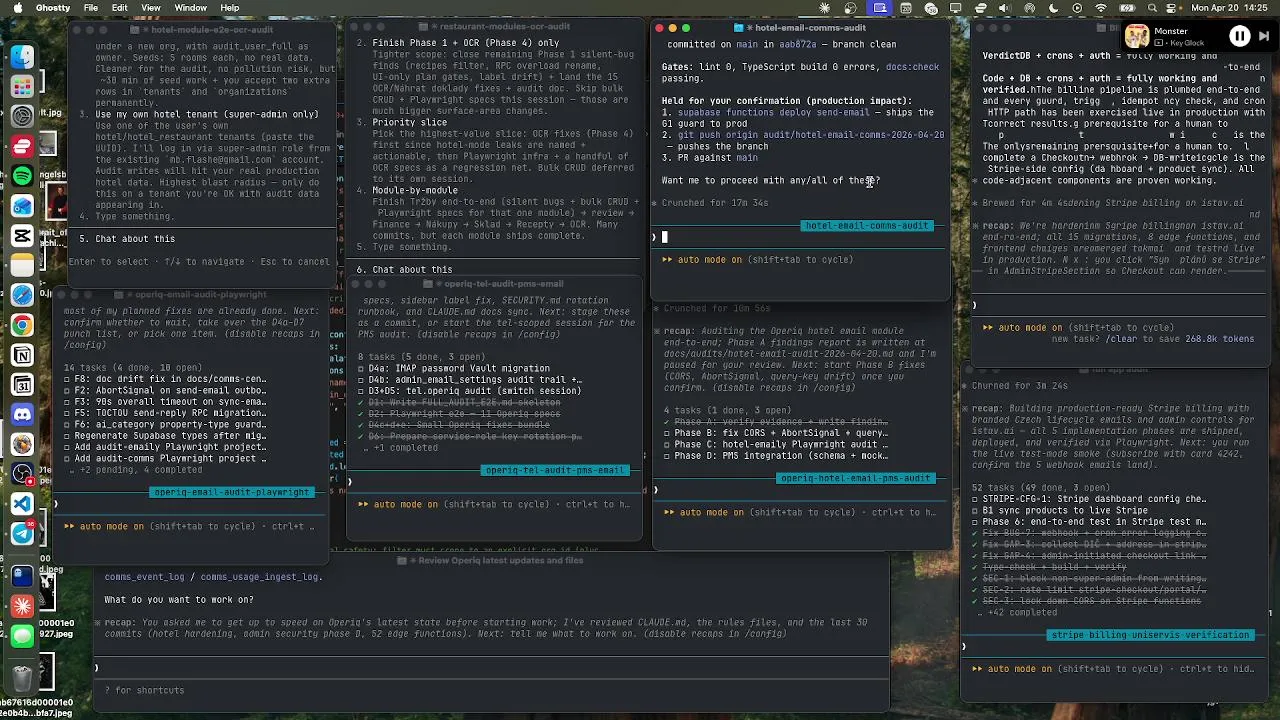The image size is (1280, 720).
Task: Select '6. Chat about this' option
Action: 404,269
